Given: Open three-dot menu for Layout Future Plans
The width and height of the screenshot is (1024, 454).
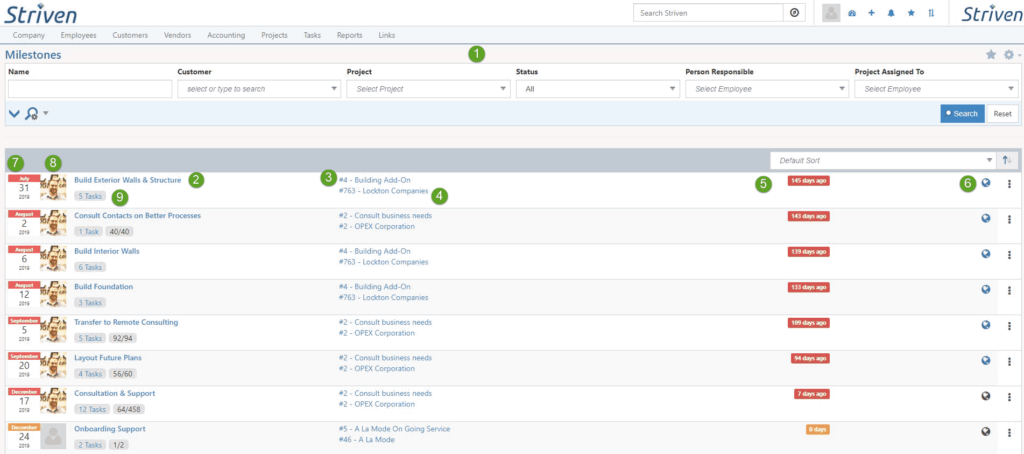Looking at the screenshot, I should 1009,361.
